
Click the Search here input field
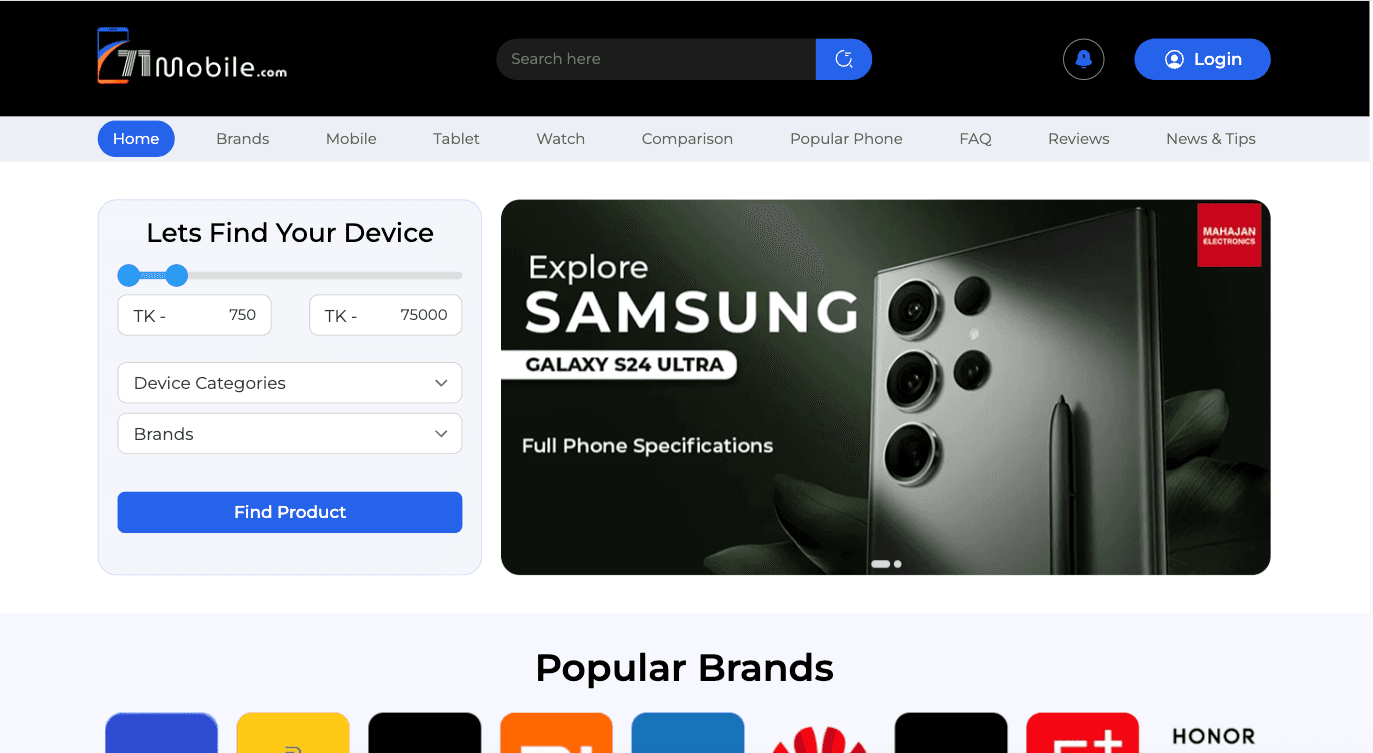[x=656, y=59]
